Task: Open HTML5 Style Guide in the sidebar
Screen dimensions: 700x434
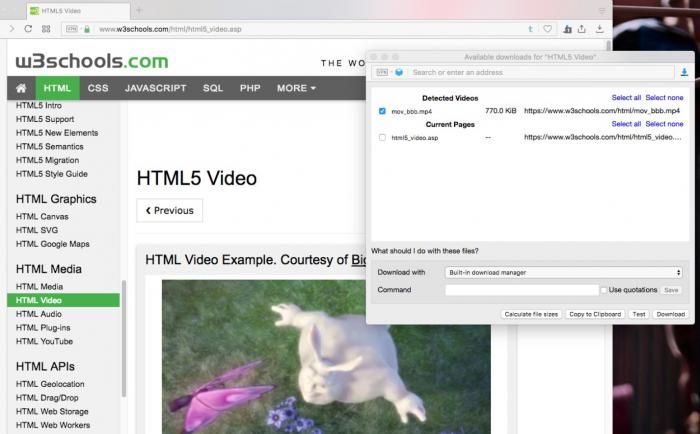Action: pos(52,174)
